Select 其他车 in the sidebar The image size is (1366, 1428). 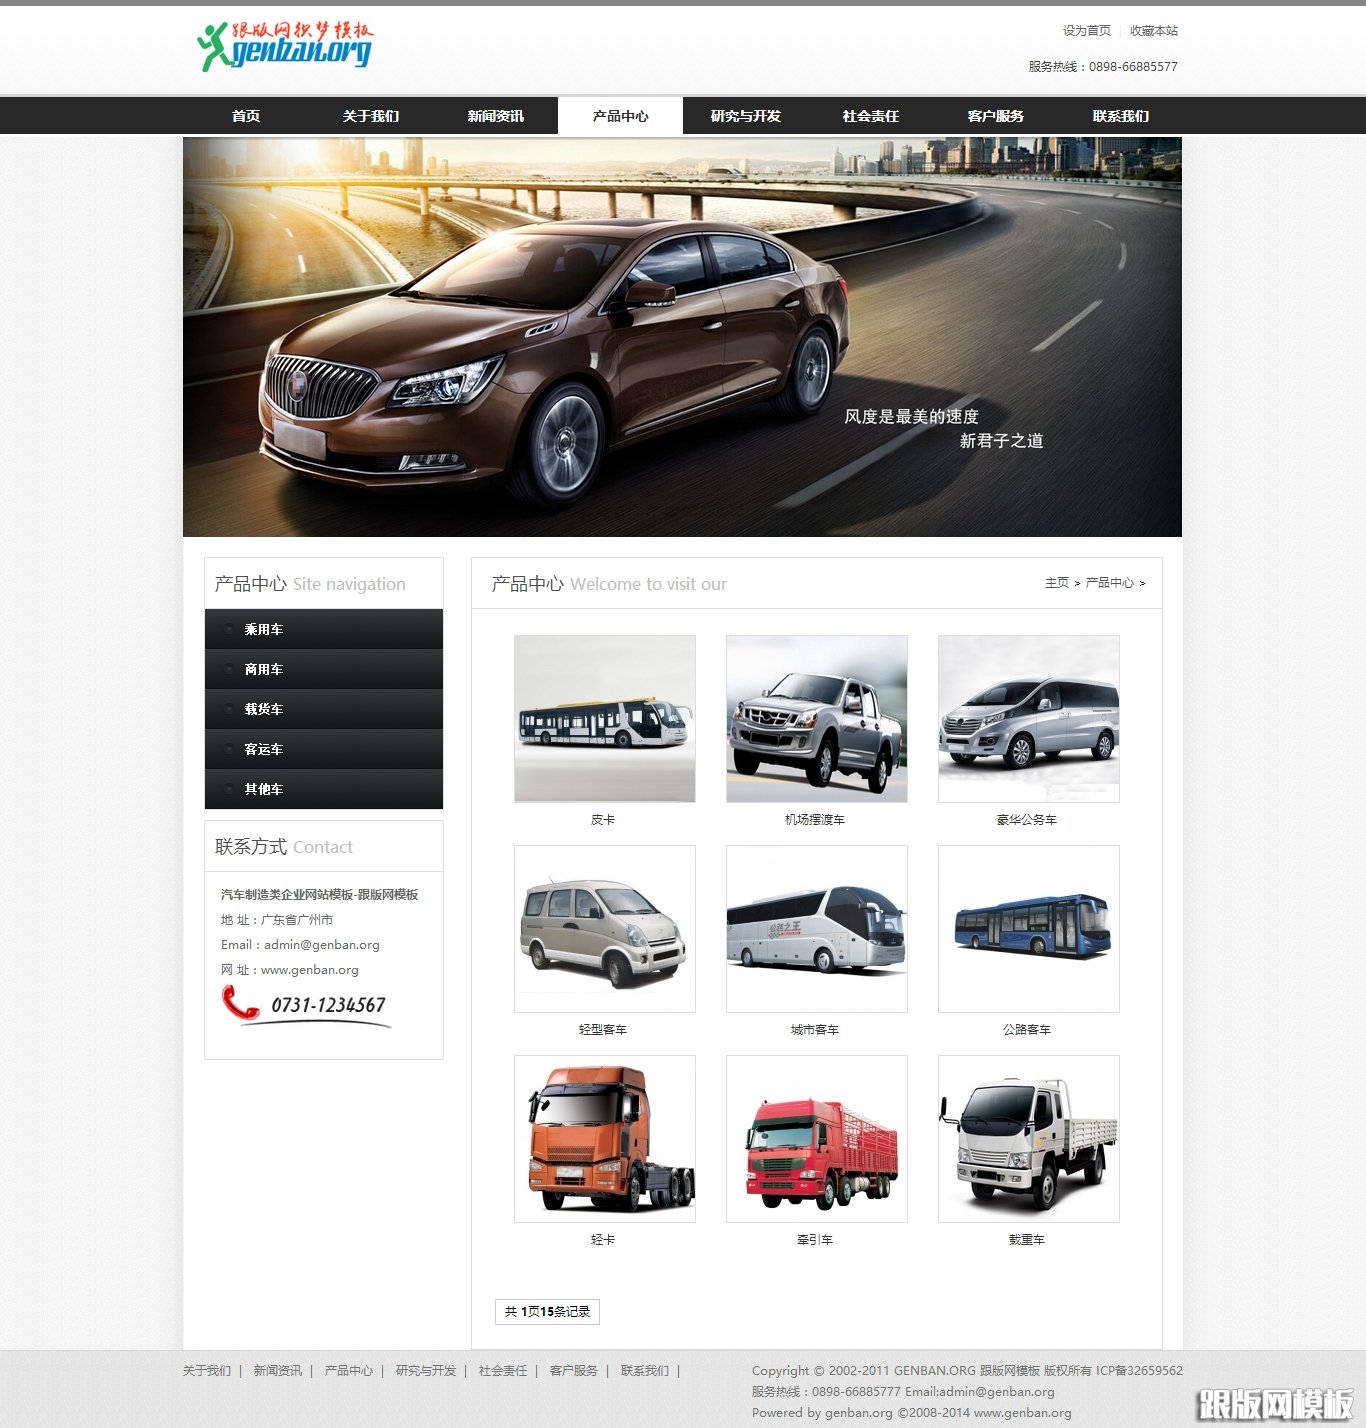(x=324, y=789)
